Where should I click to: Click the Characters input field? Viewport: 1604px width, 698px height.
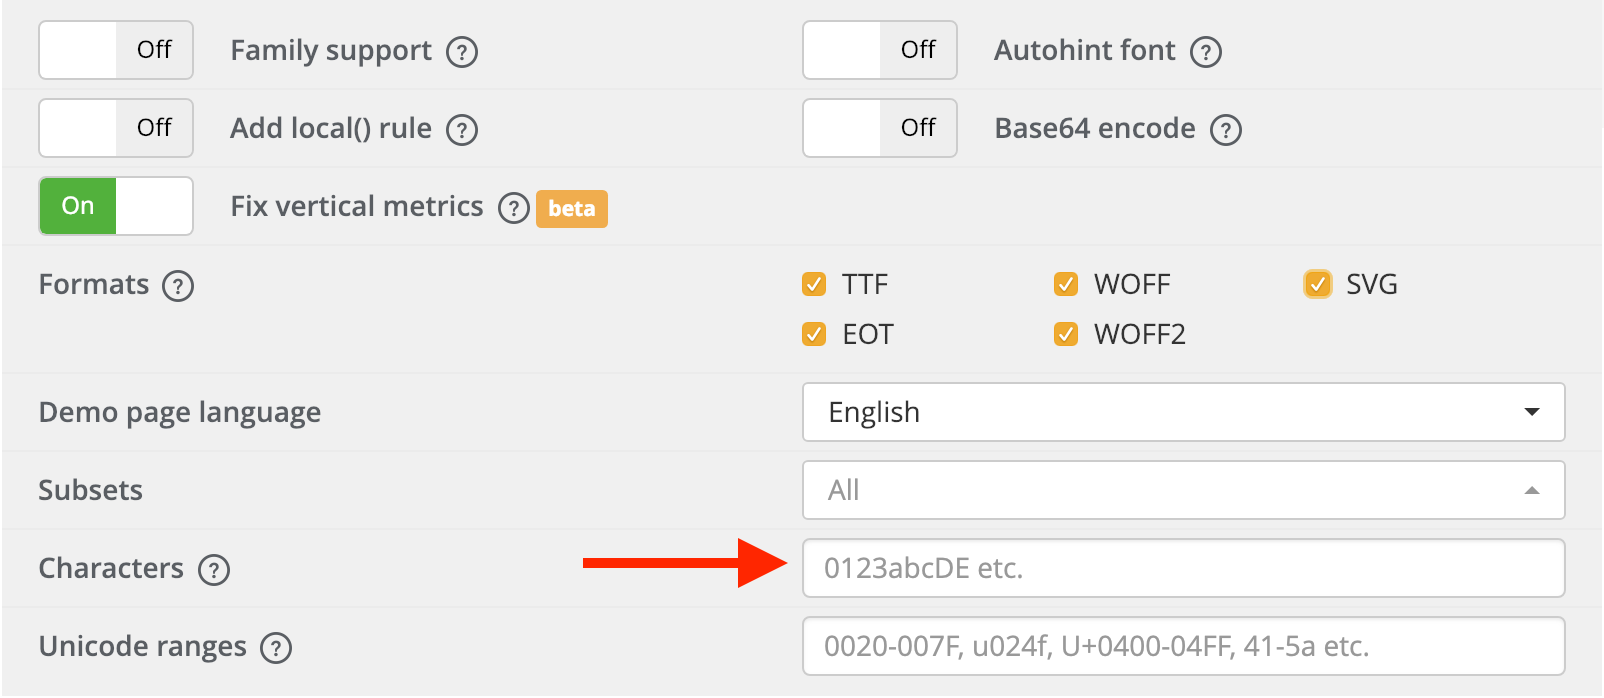(x=1183, y=568)
